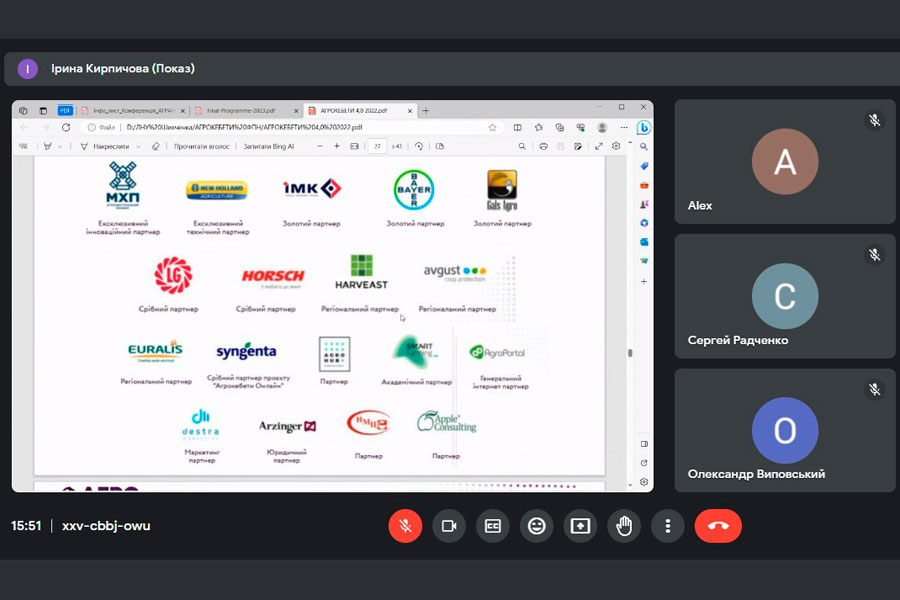Toggle the camera on or off
This screenshot has height=600, width=900.
(x=449, y=526)
